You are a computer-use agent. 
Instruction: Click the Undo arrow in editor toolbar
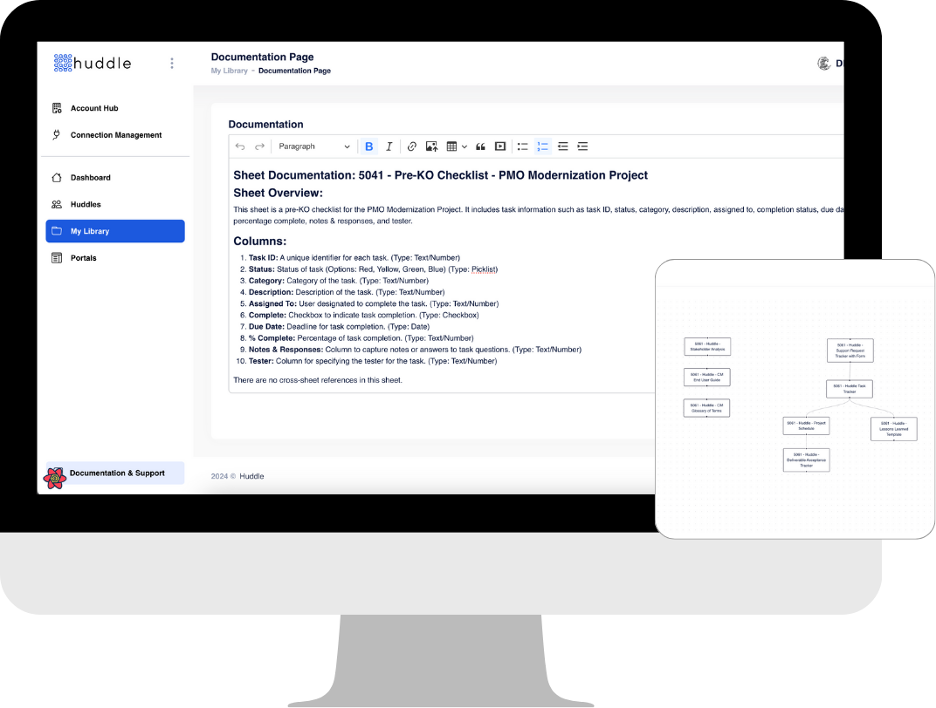[240, 147]
